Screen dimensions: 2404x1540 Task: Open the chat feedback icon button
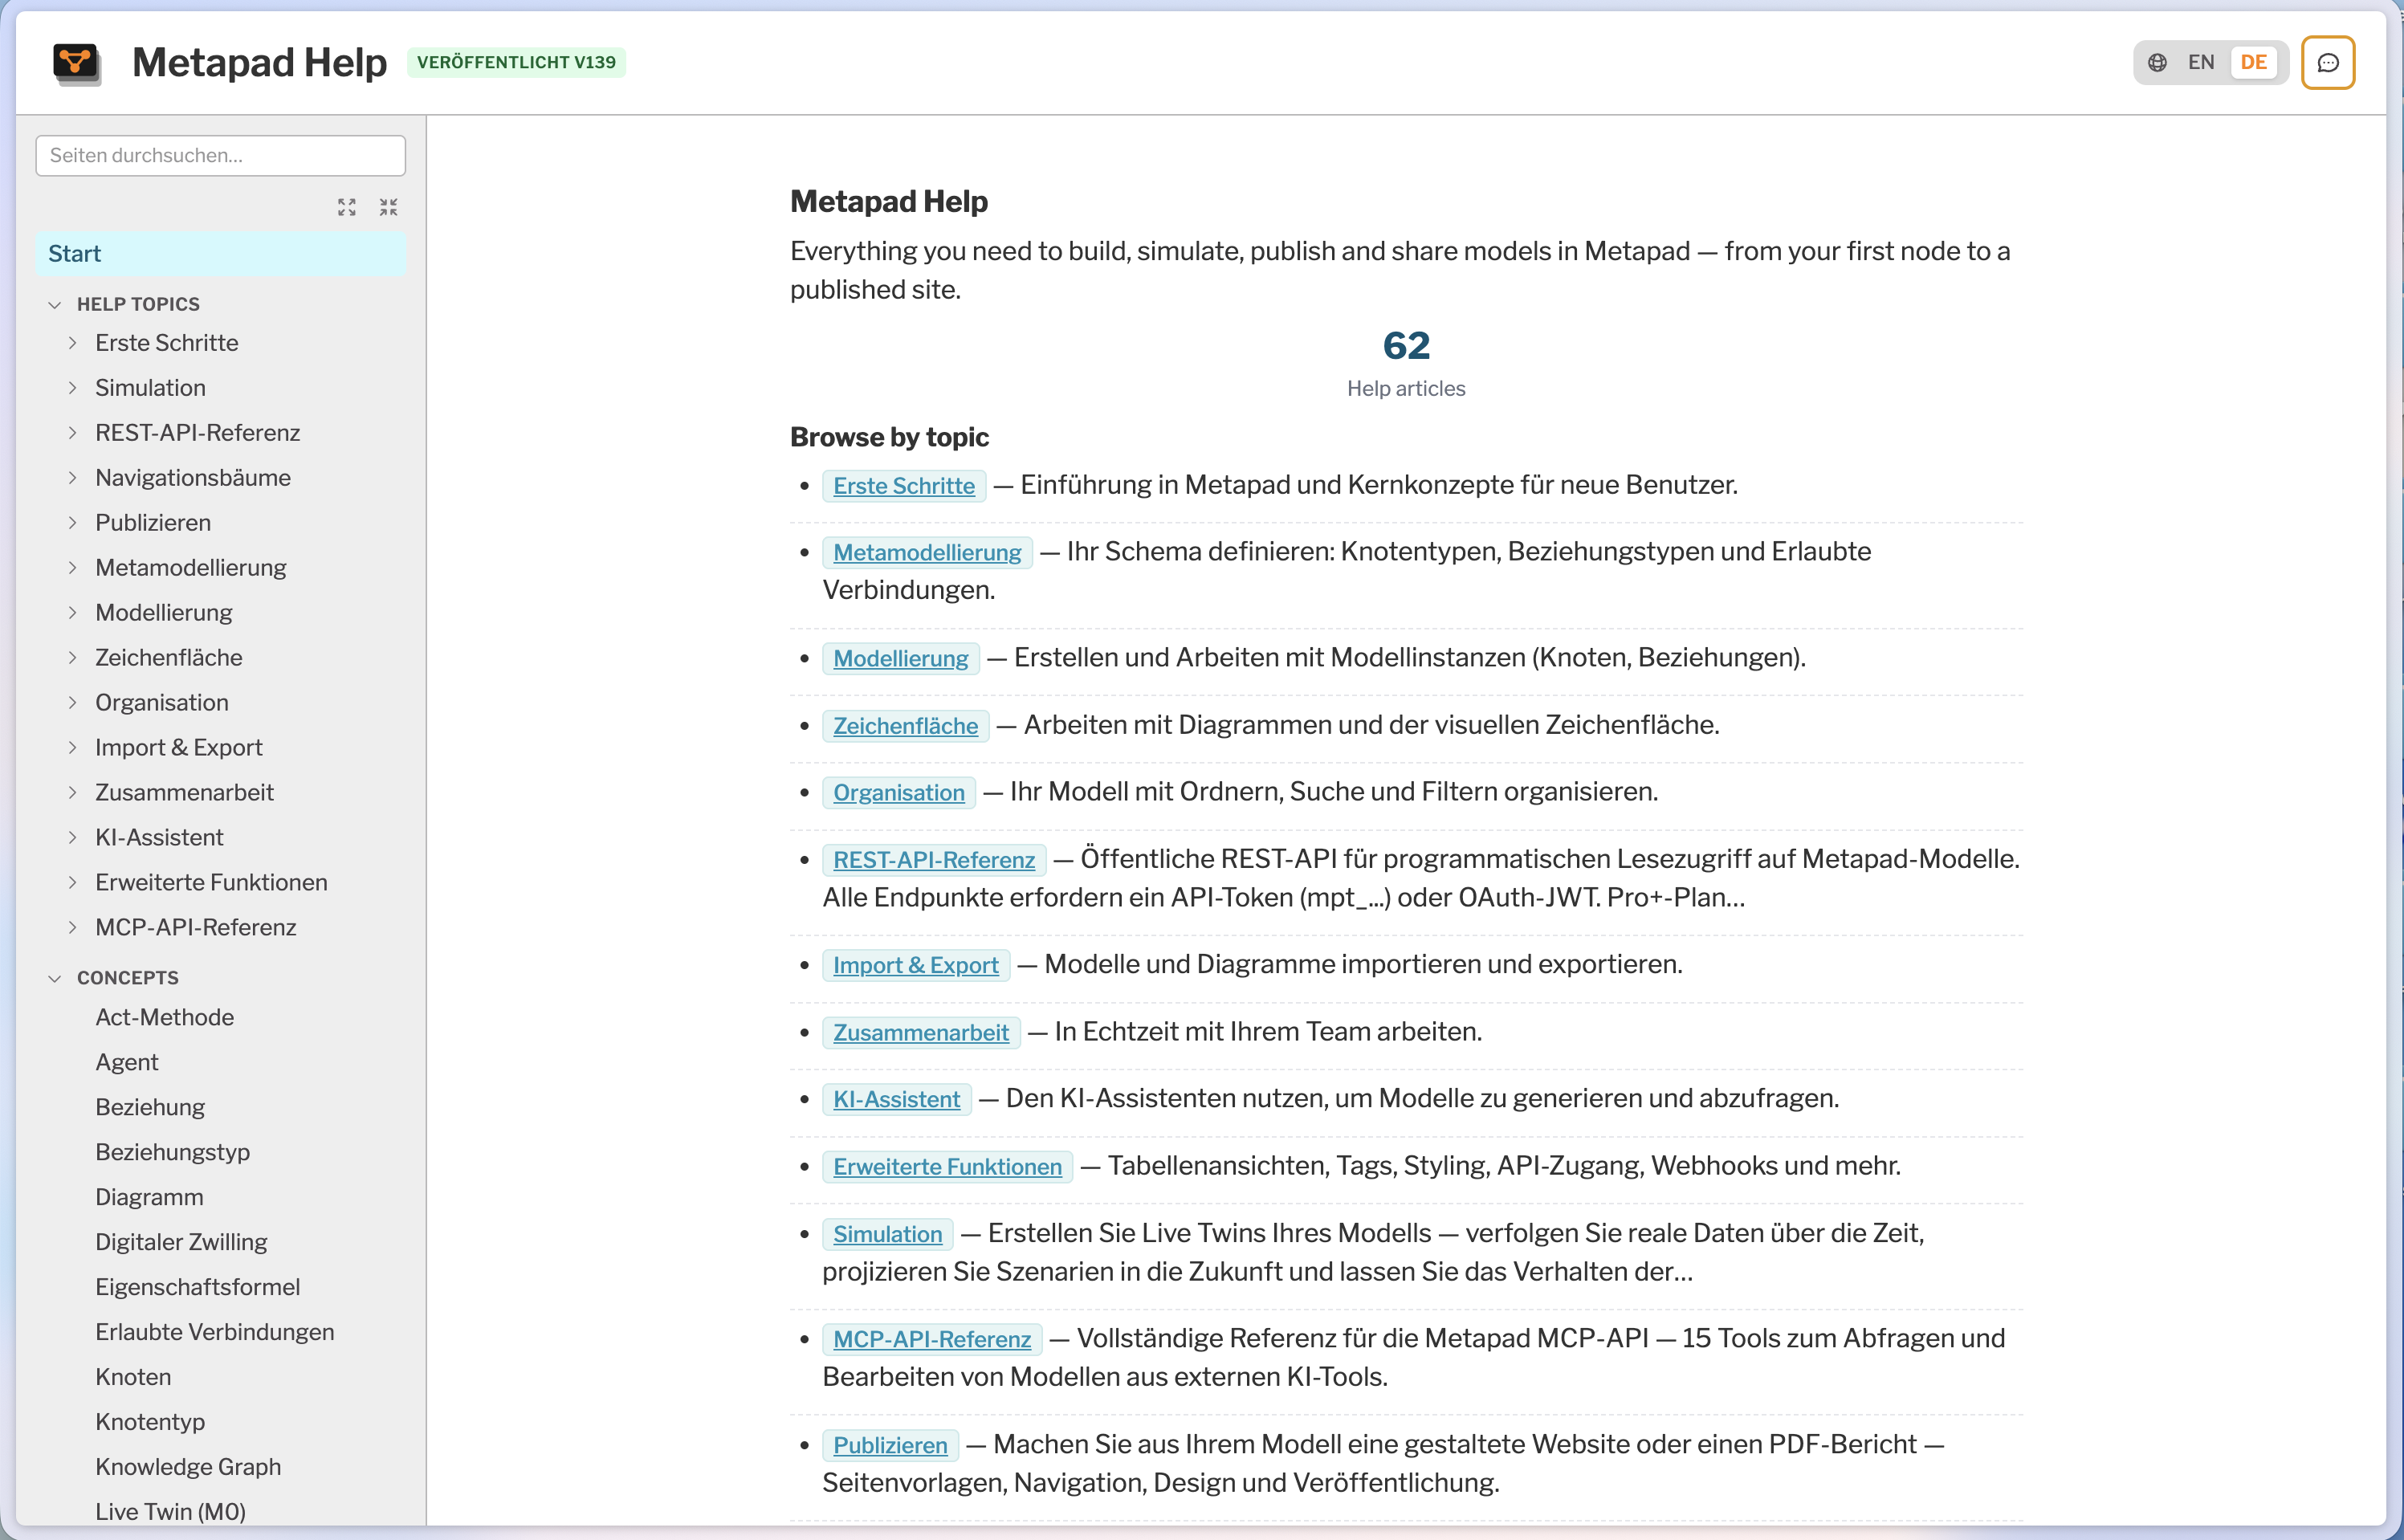click(x=2327, y=62)
